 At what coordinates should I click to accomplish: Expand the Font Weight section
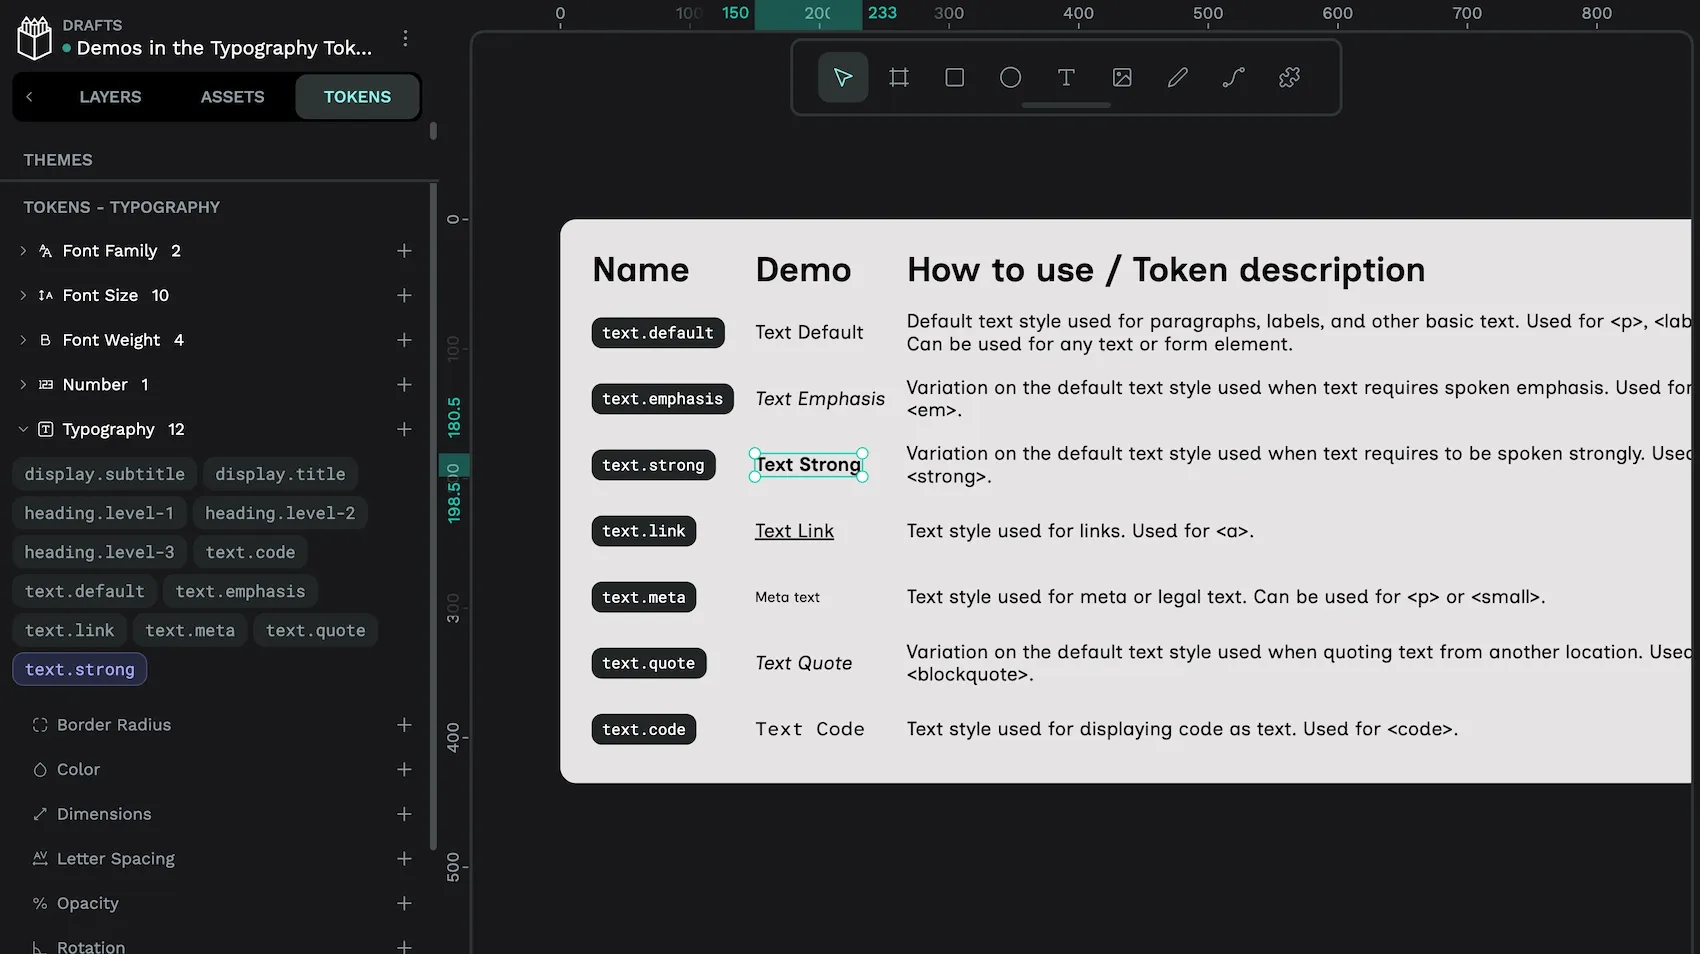(x=23, y=340)
